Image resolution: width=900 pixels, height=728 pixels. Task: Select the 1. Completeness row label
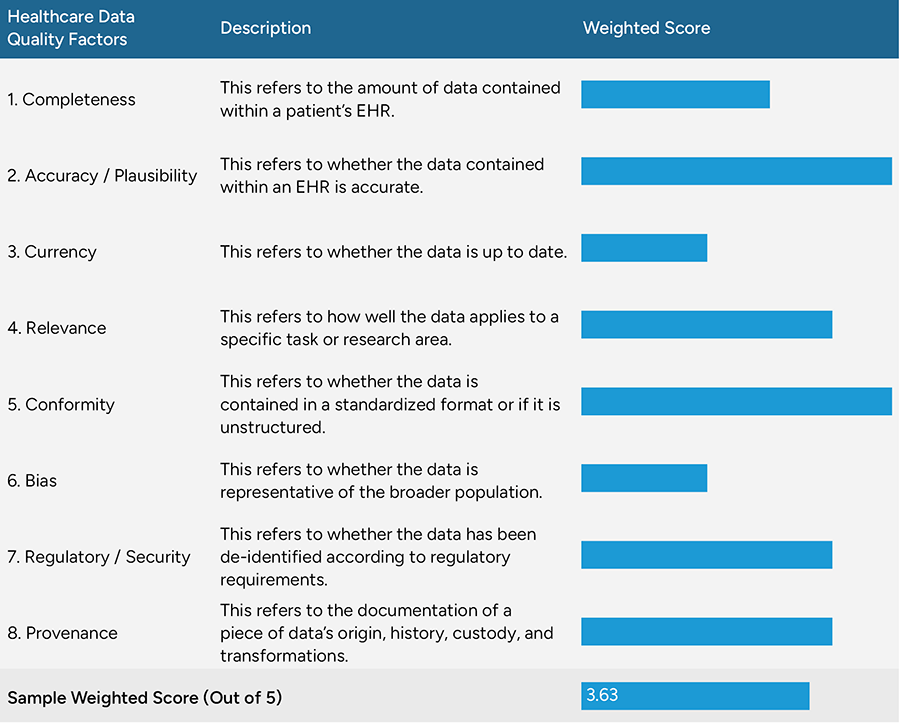pos(71,99)
